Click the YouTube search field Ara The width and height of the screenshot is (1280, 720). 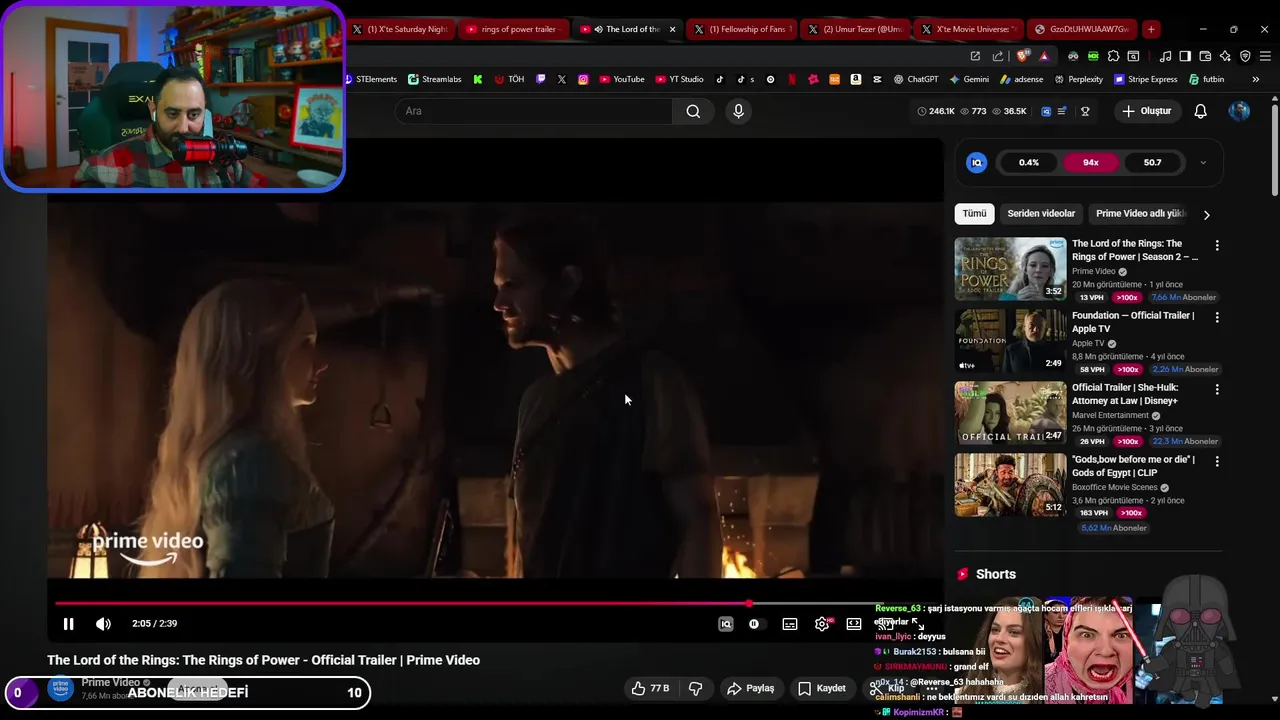coord(534,111)
